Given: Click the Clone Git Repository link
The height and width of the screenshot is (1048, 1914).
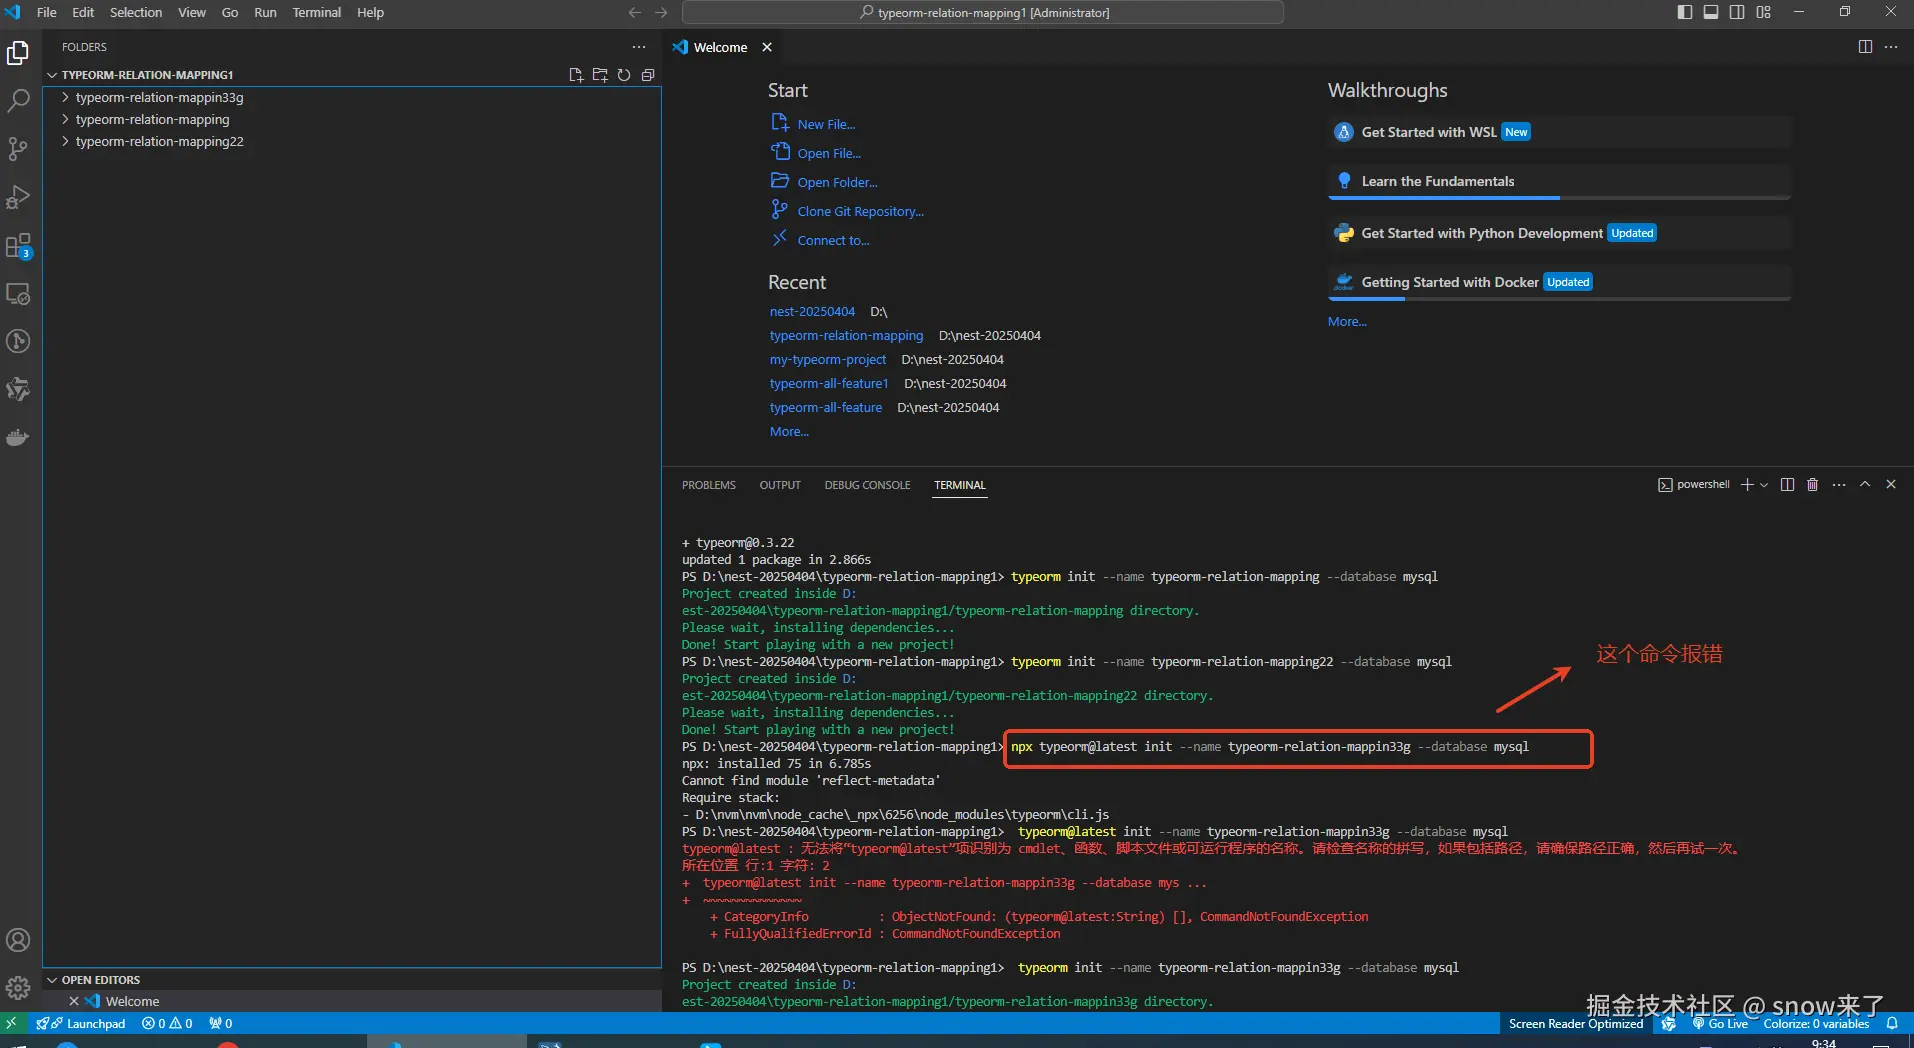Looking at the screenshot, I should click(x=860, y=212).
